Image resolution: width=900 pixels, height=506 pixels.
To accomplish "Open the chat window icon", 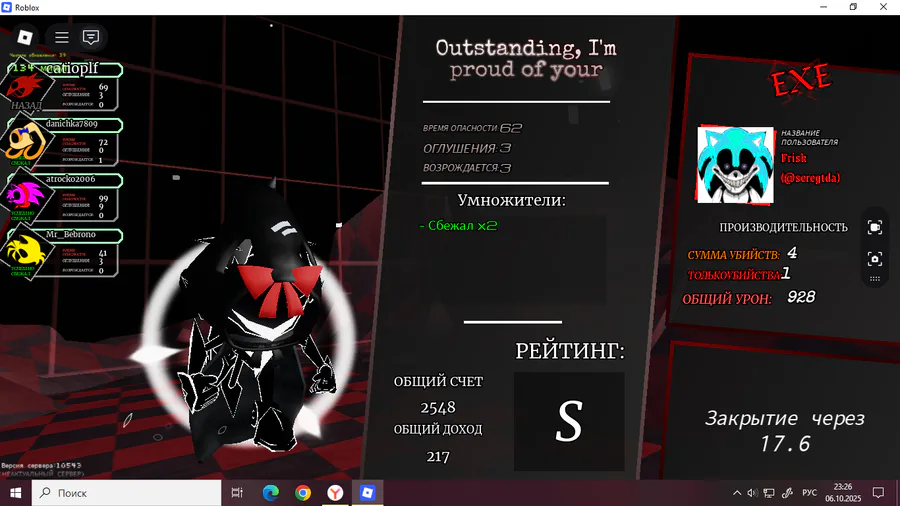I will [x=91, y=37].
